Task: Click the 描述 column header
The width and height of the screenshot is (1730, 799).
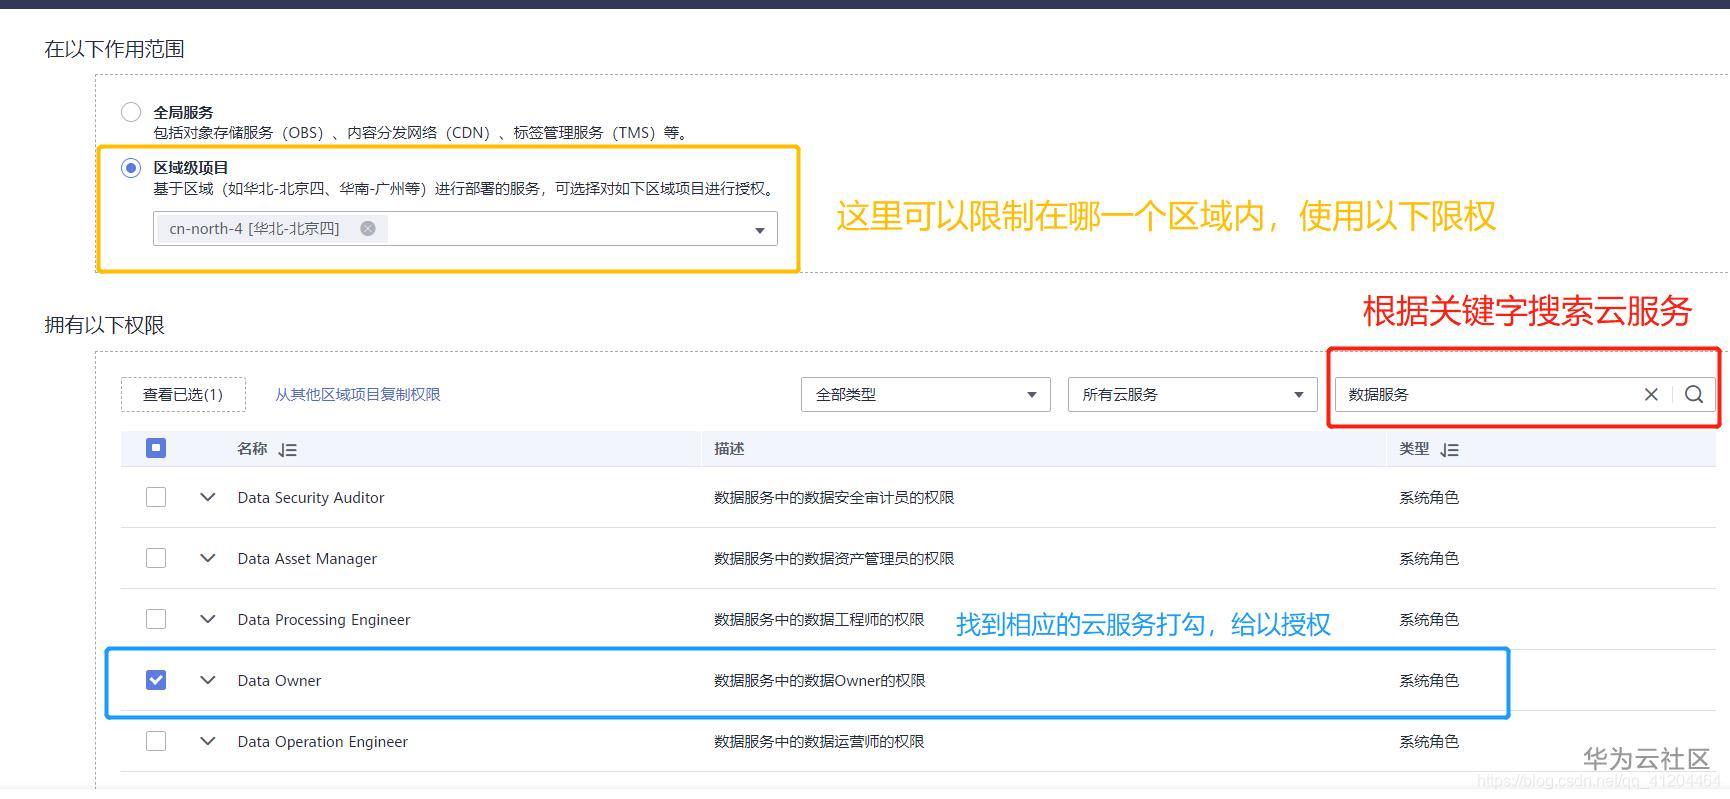Action: click(729, 449)
